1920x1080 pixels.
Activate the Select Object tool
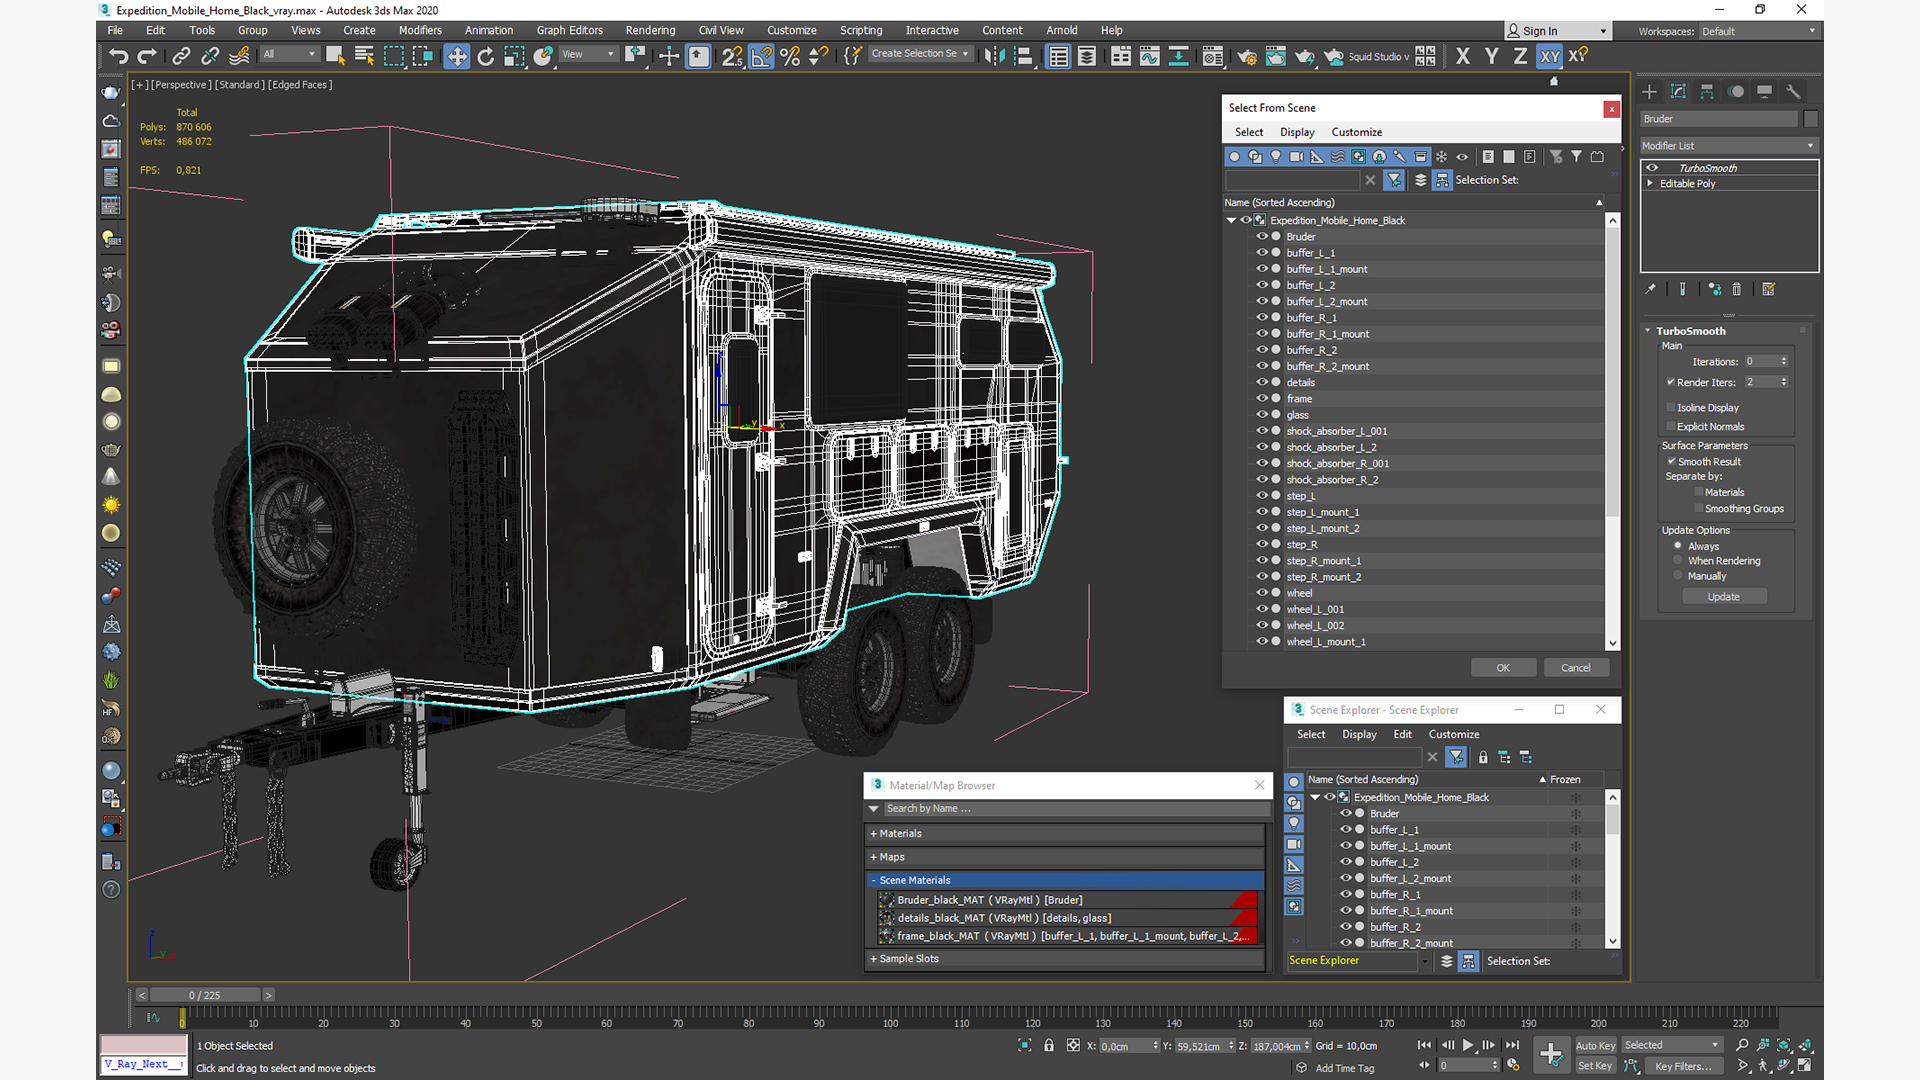[x=336, y=56]
